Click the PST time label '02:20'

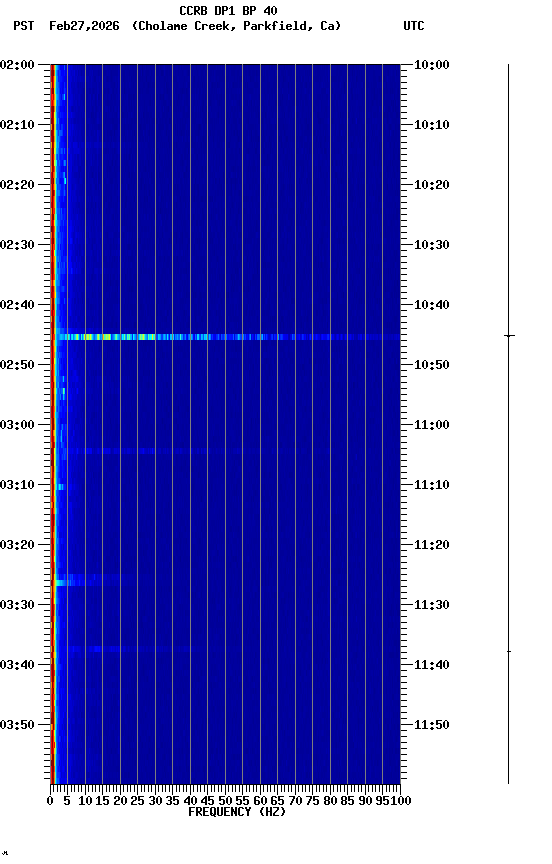(x=17, y=185)
